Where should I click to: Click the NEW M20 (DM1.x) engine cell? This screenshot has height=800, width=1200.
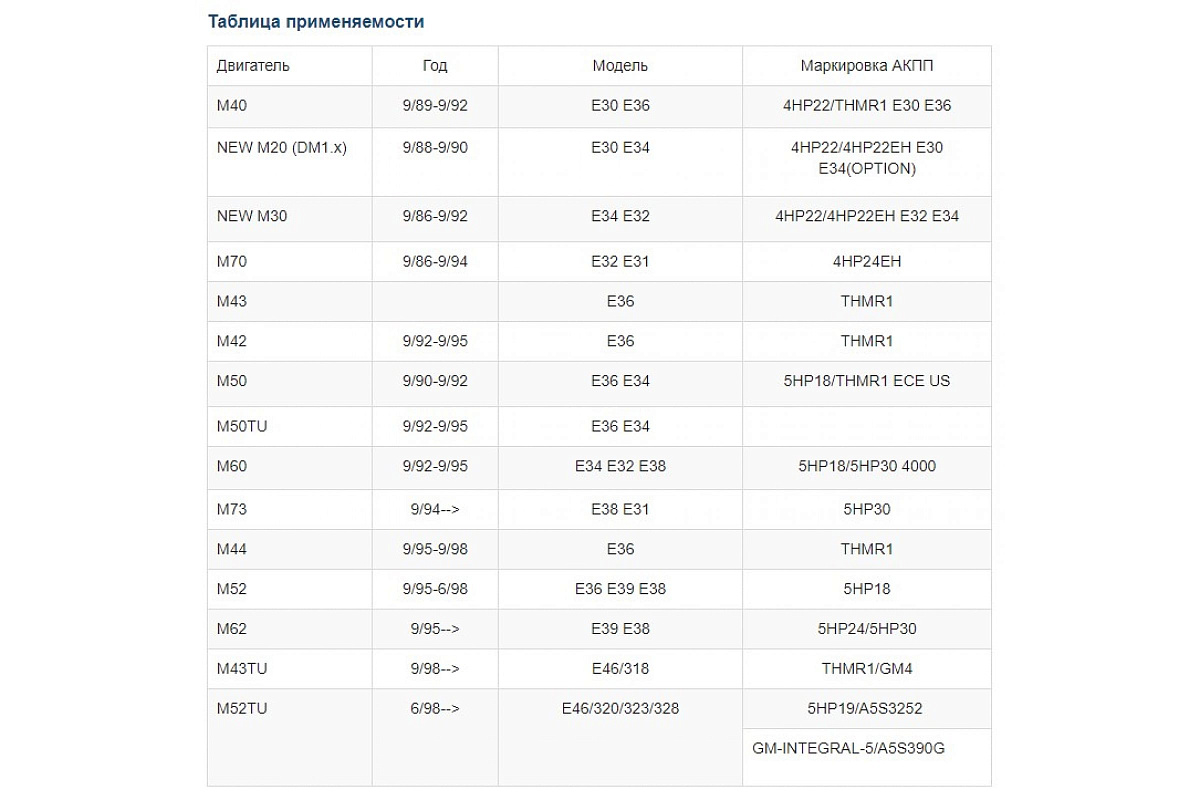click(281, 147)
